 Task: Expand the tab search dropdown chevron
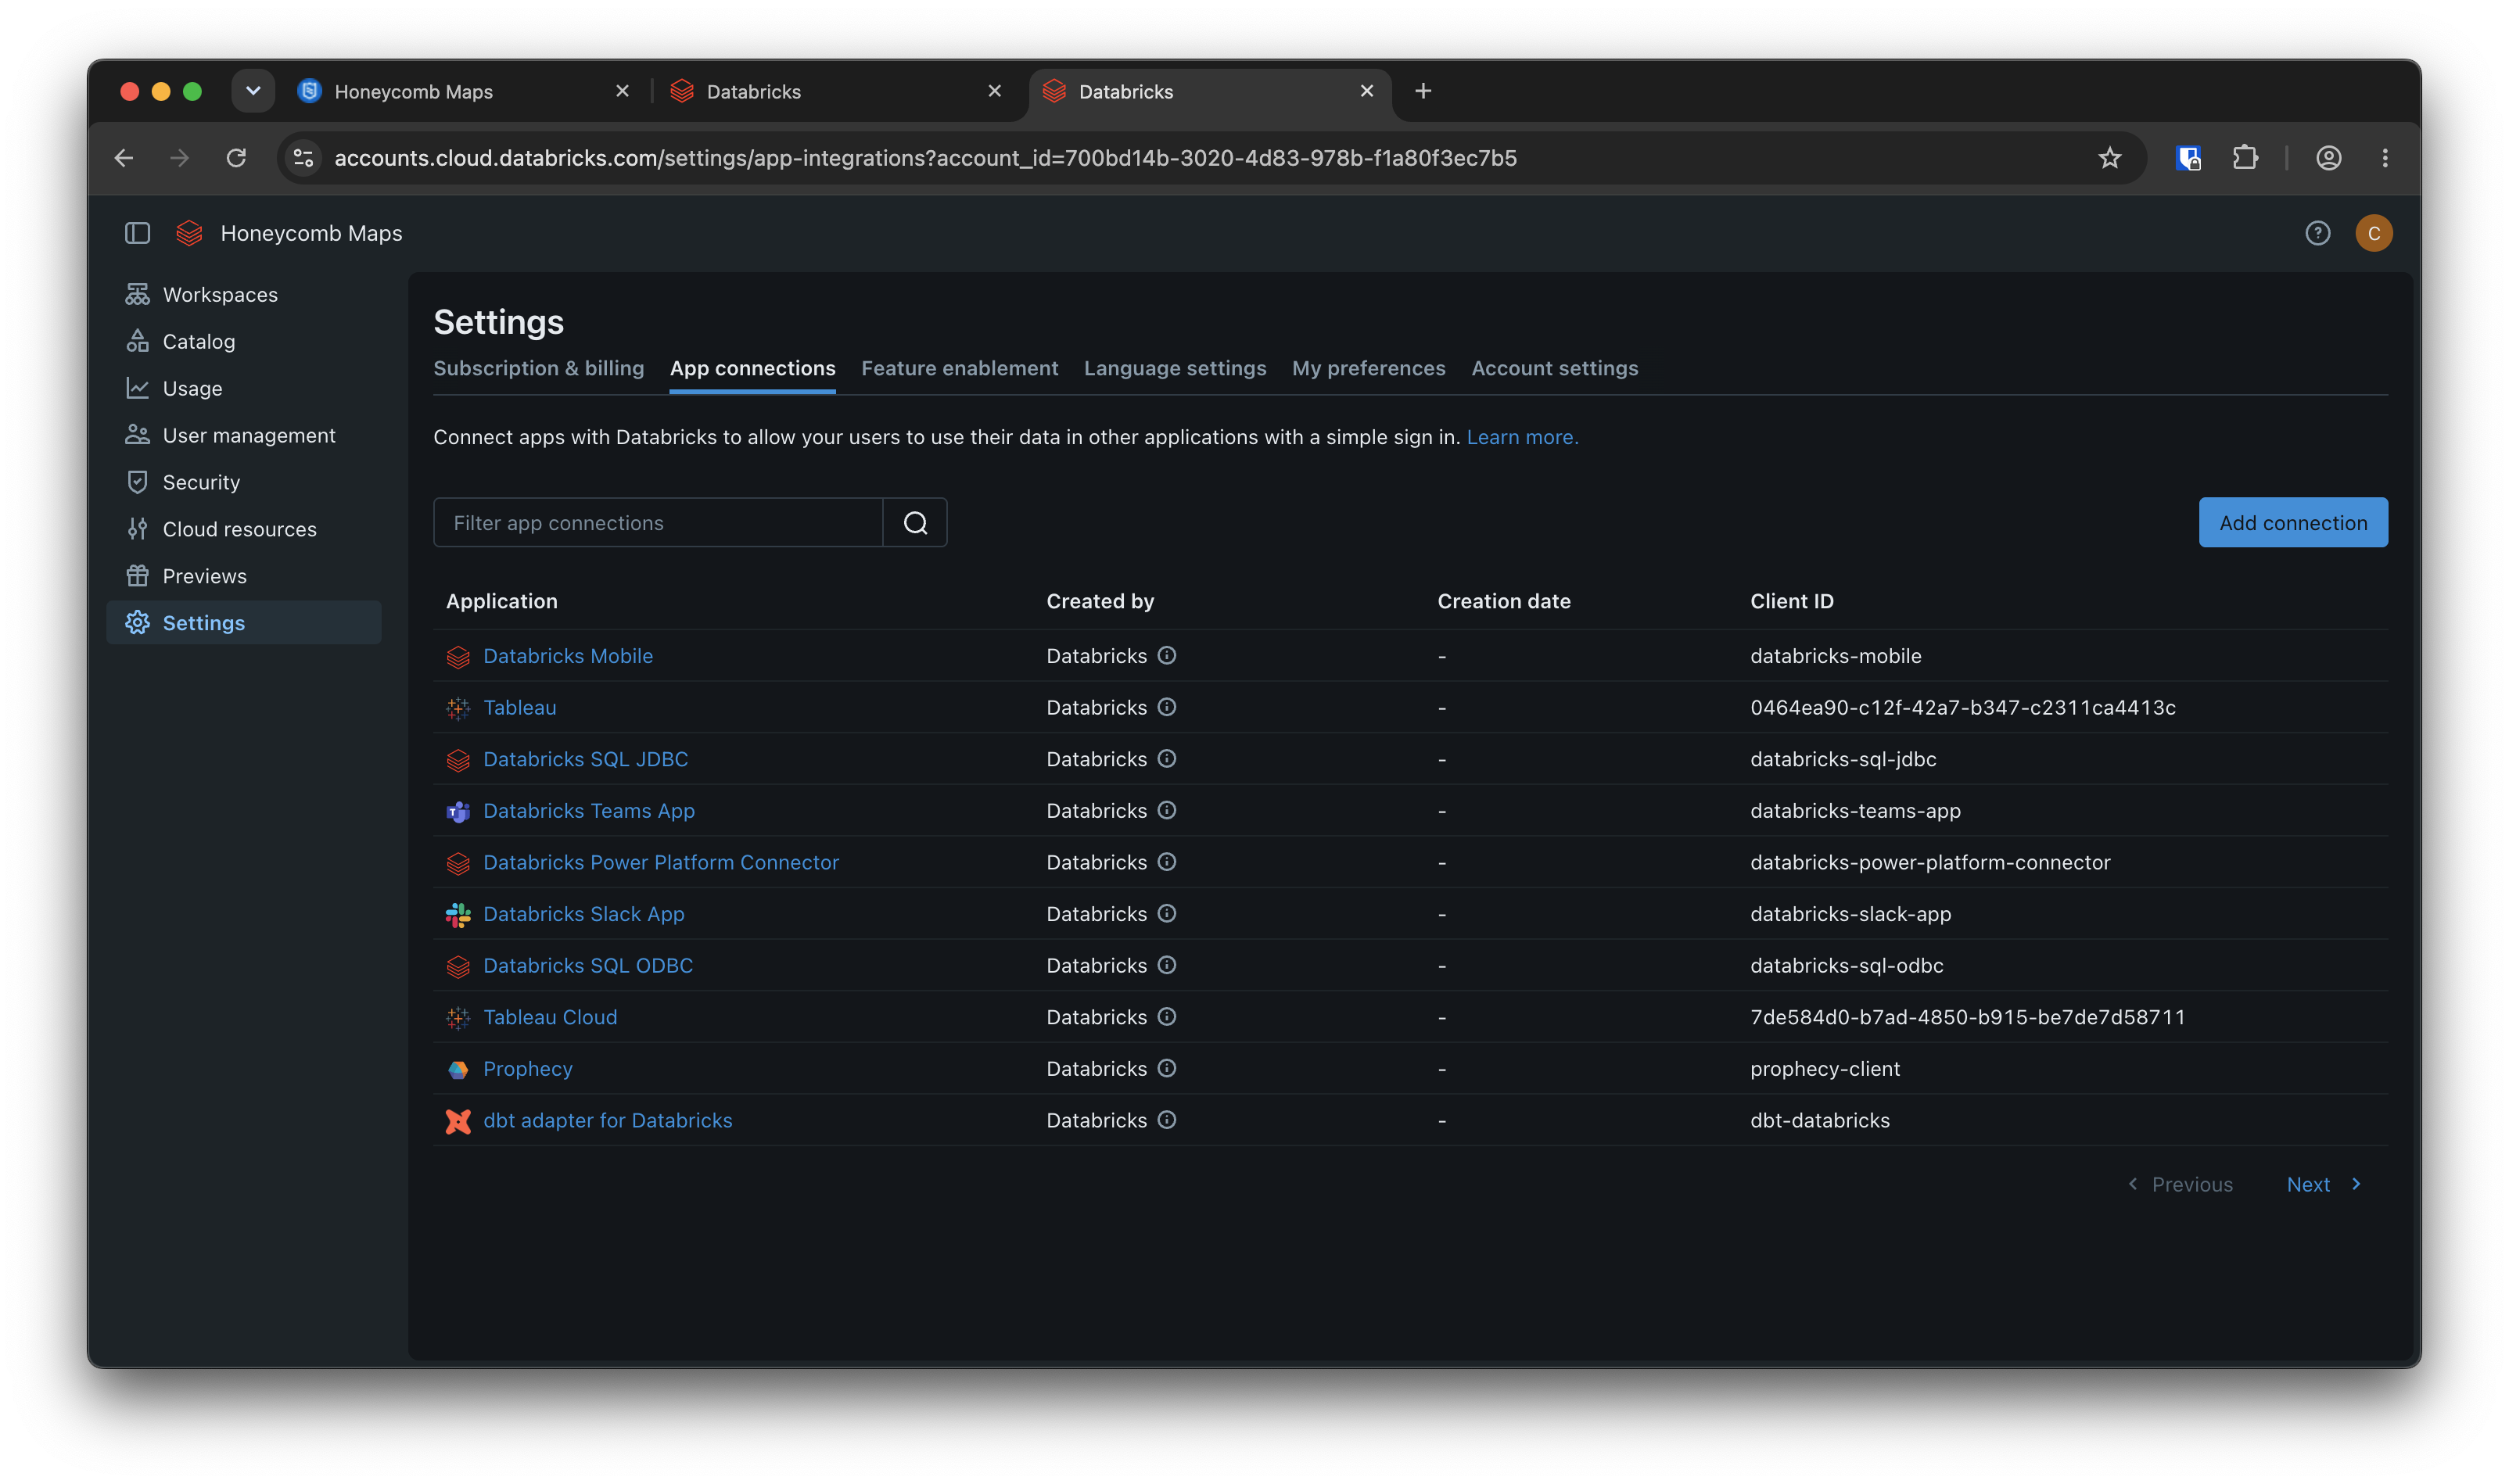click(253, 91)
